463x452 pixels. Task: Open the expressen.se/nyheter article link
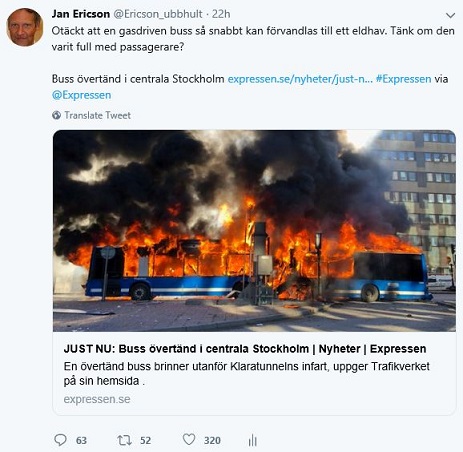coord(300,79)
